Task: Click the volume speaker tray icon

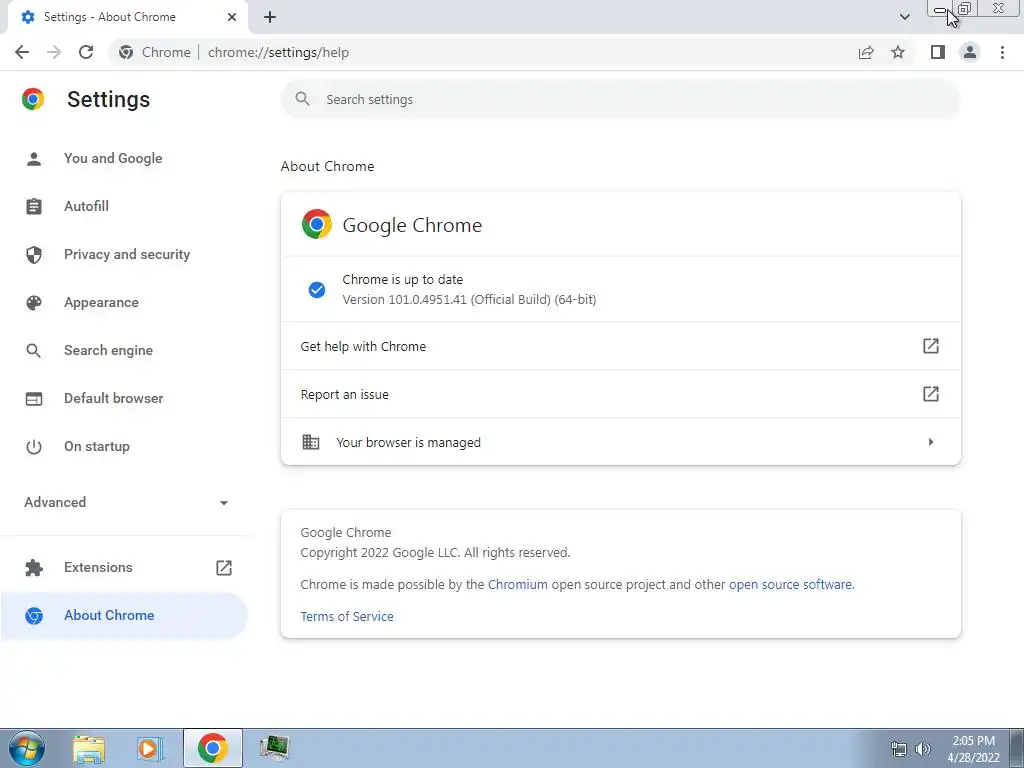Action: coord(923,749)
